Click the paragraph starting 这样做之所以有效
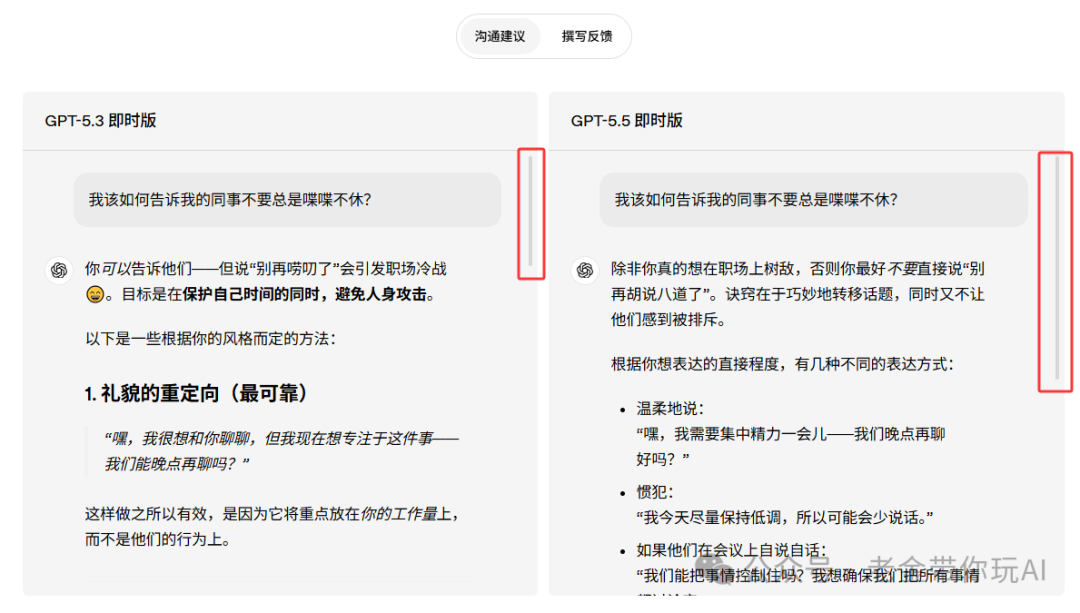The image size is (1080, 613). (272, 526)
